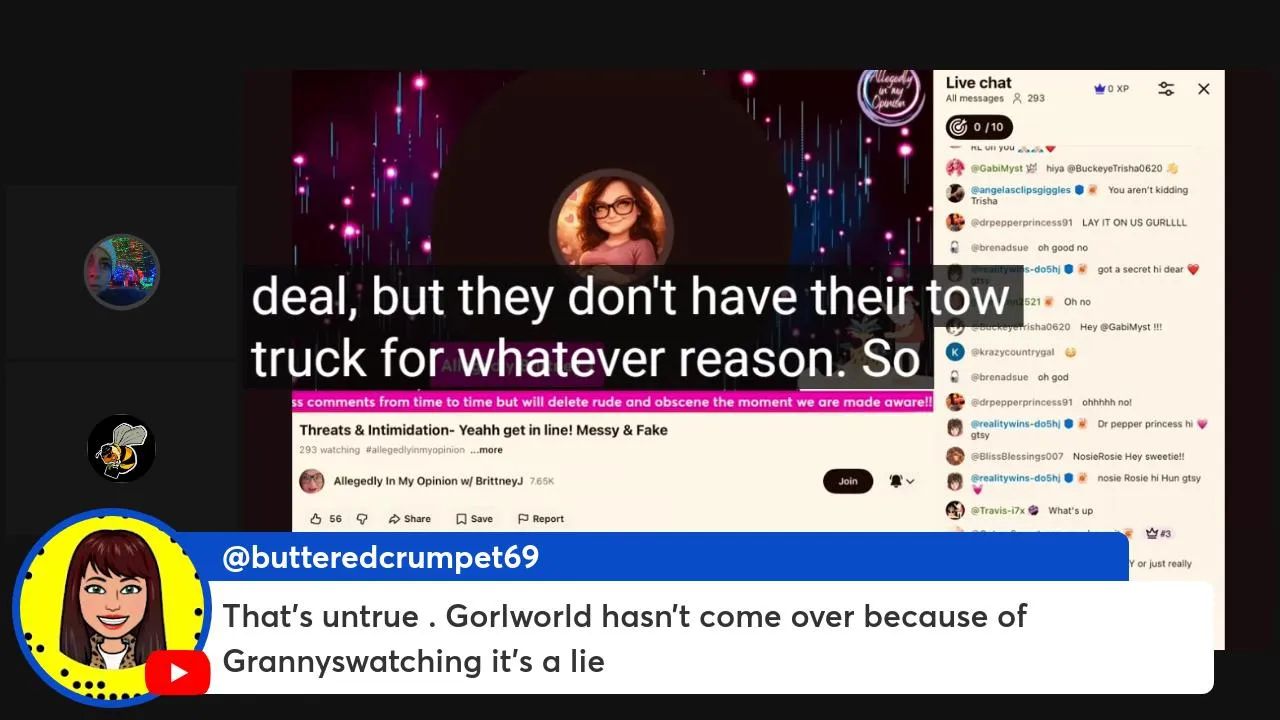Expand description with ...more
This screenshot has width=1280, height=720.
(487, 450)
